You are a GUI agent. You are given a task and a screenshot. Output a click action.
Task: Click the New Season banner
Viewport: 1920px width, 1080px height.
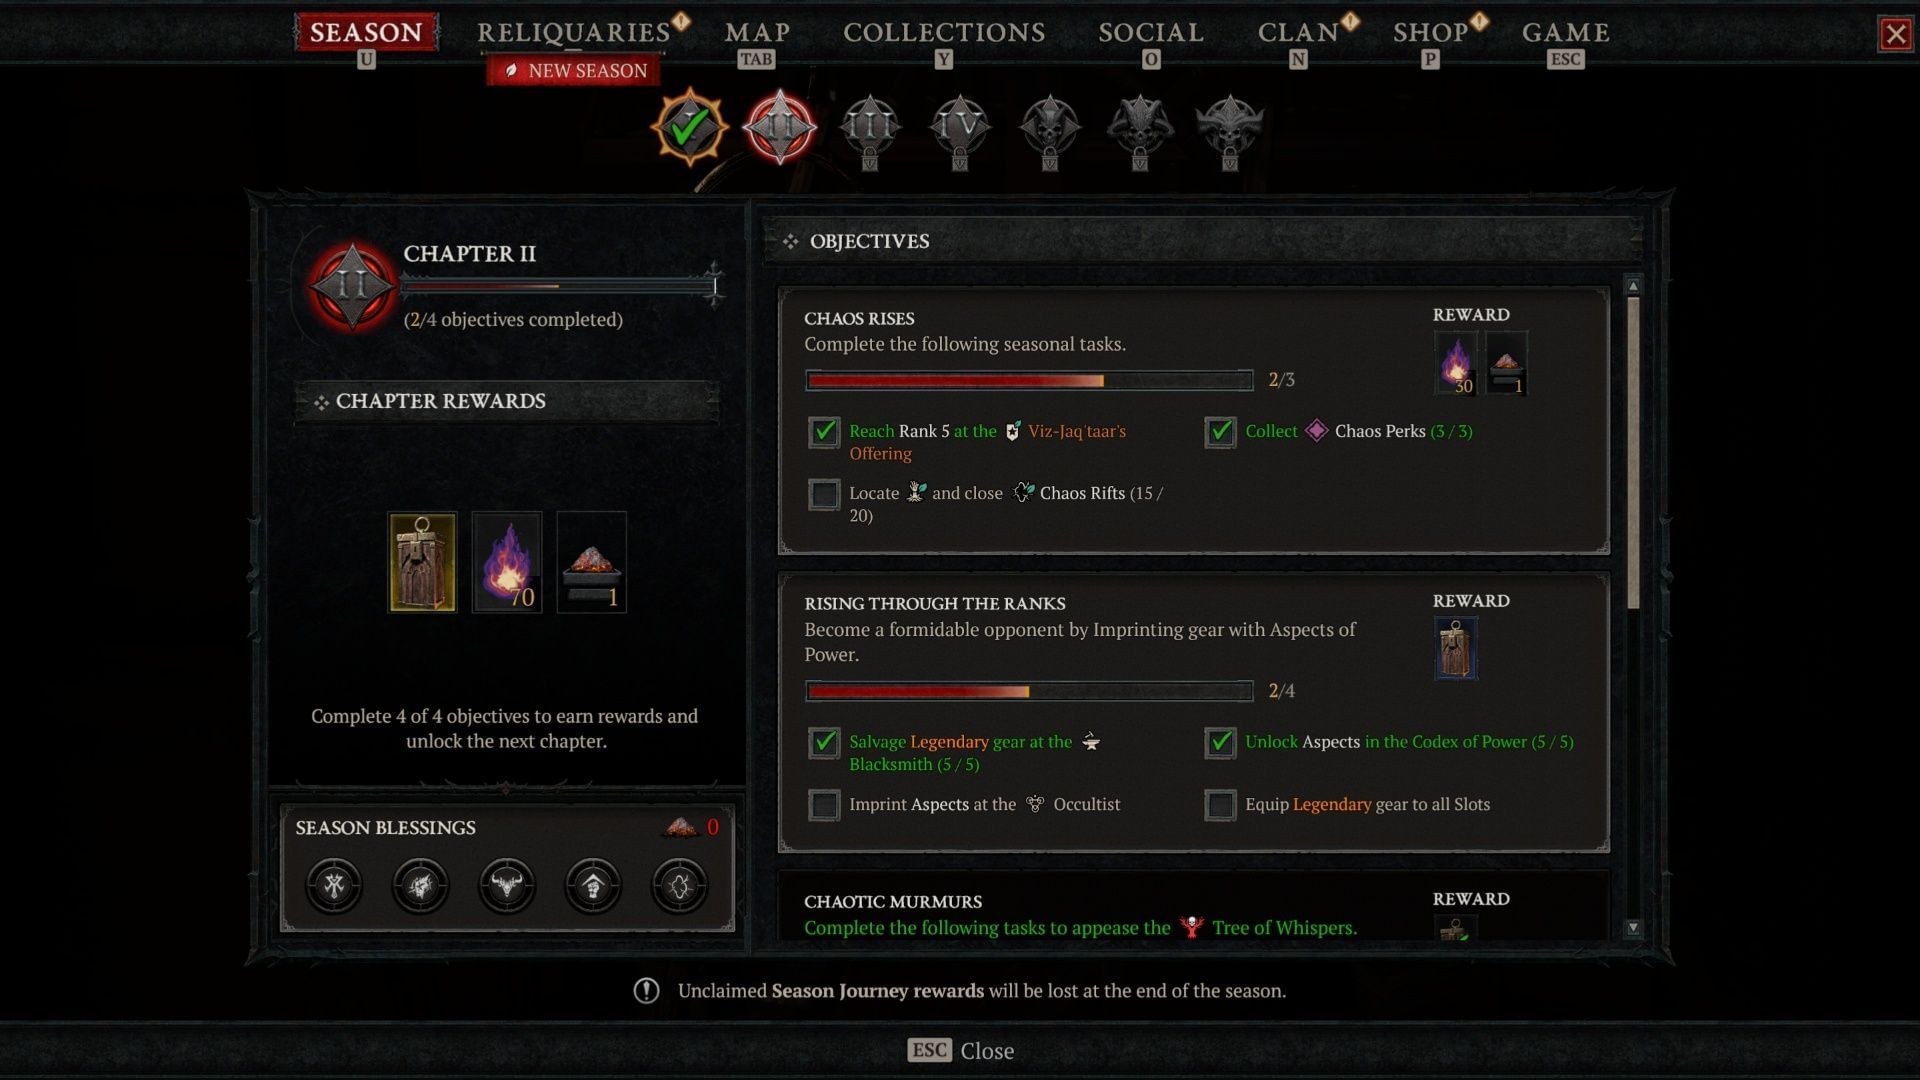click(574, 71)
